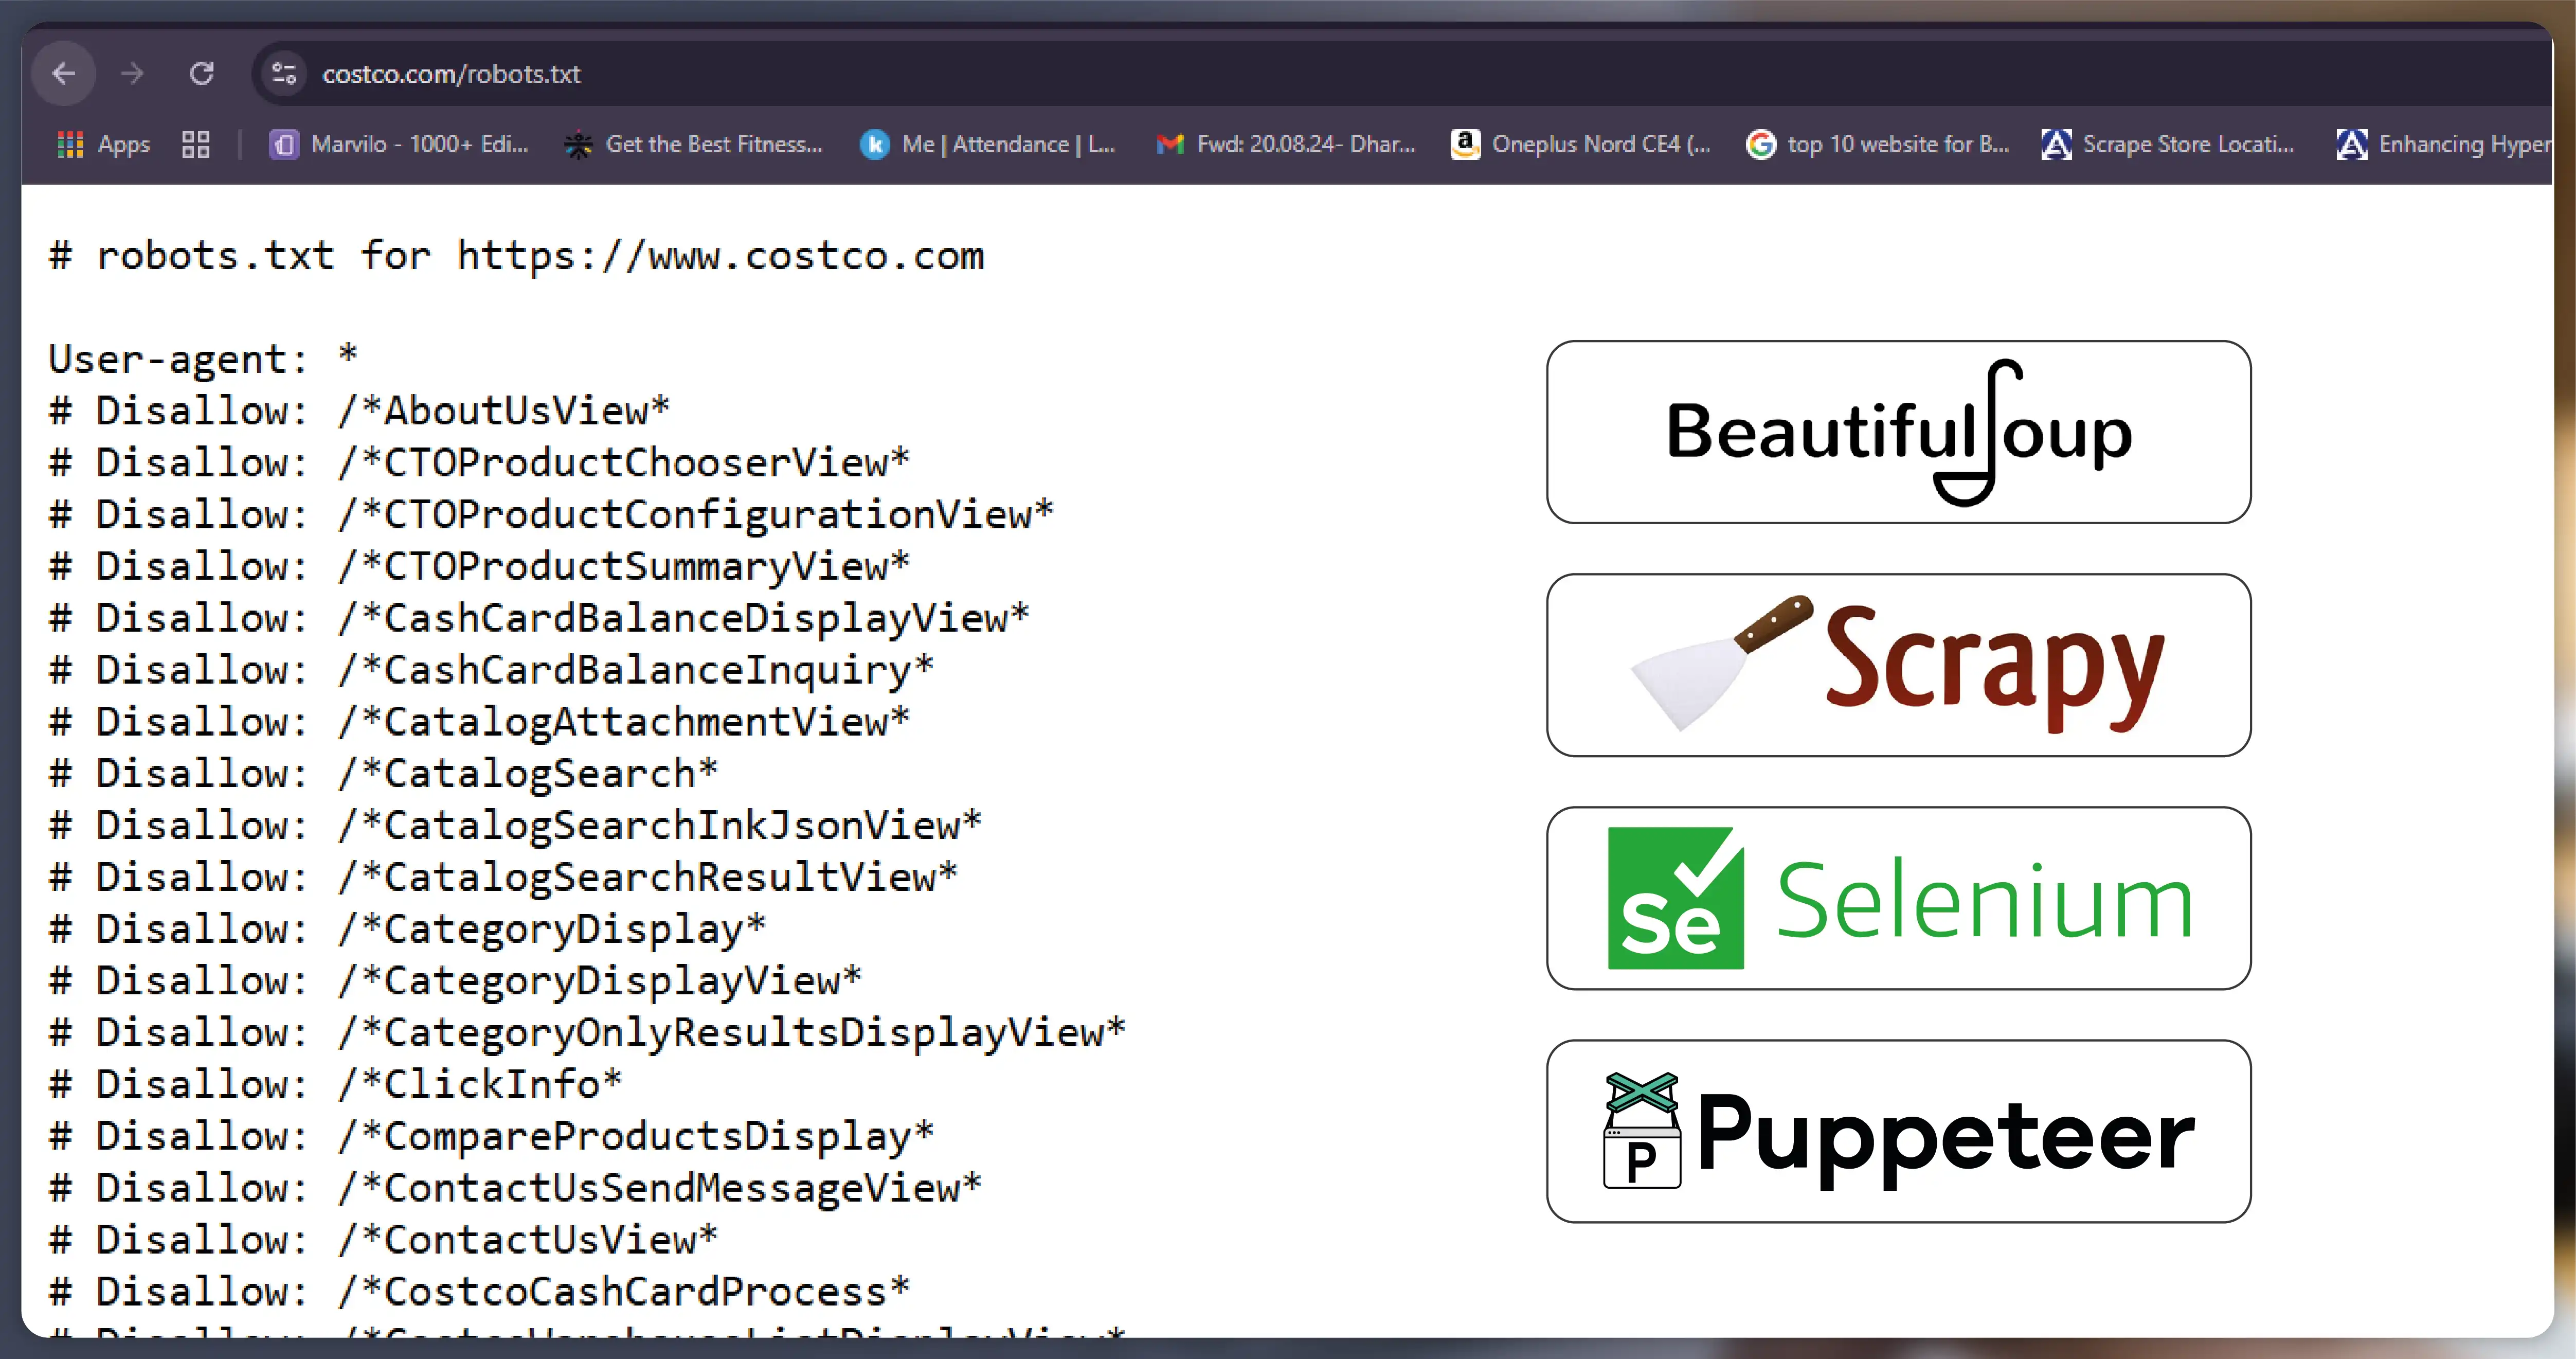Screen dimensions: 2576x1359
Task: Click the Disallow /*CTOProductChooserView* line
Action: pos(479,463)
